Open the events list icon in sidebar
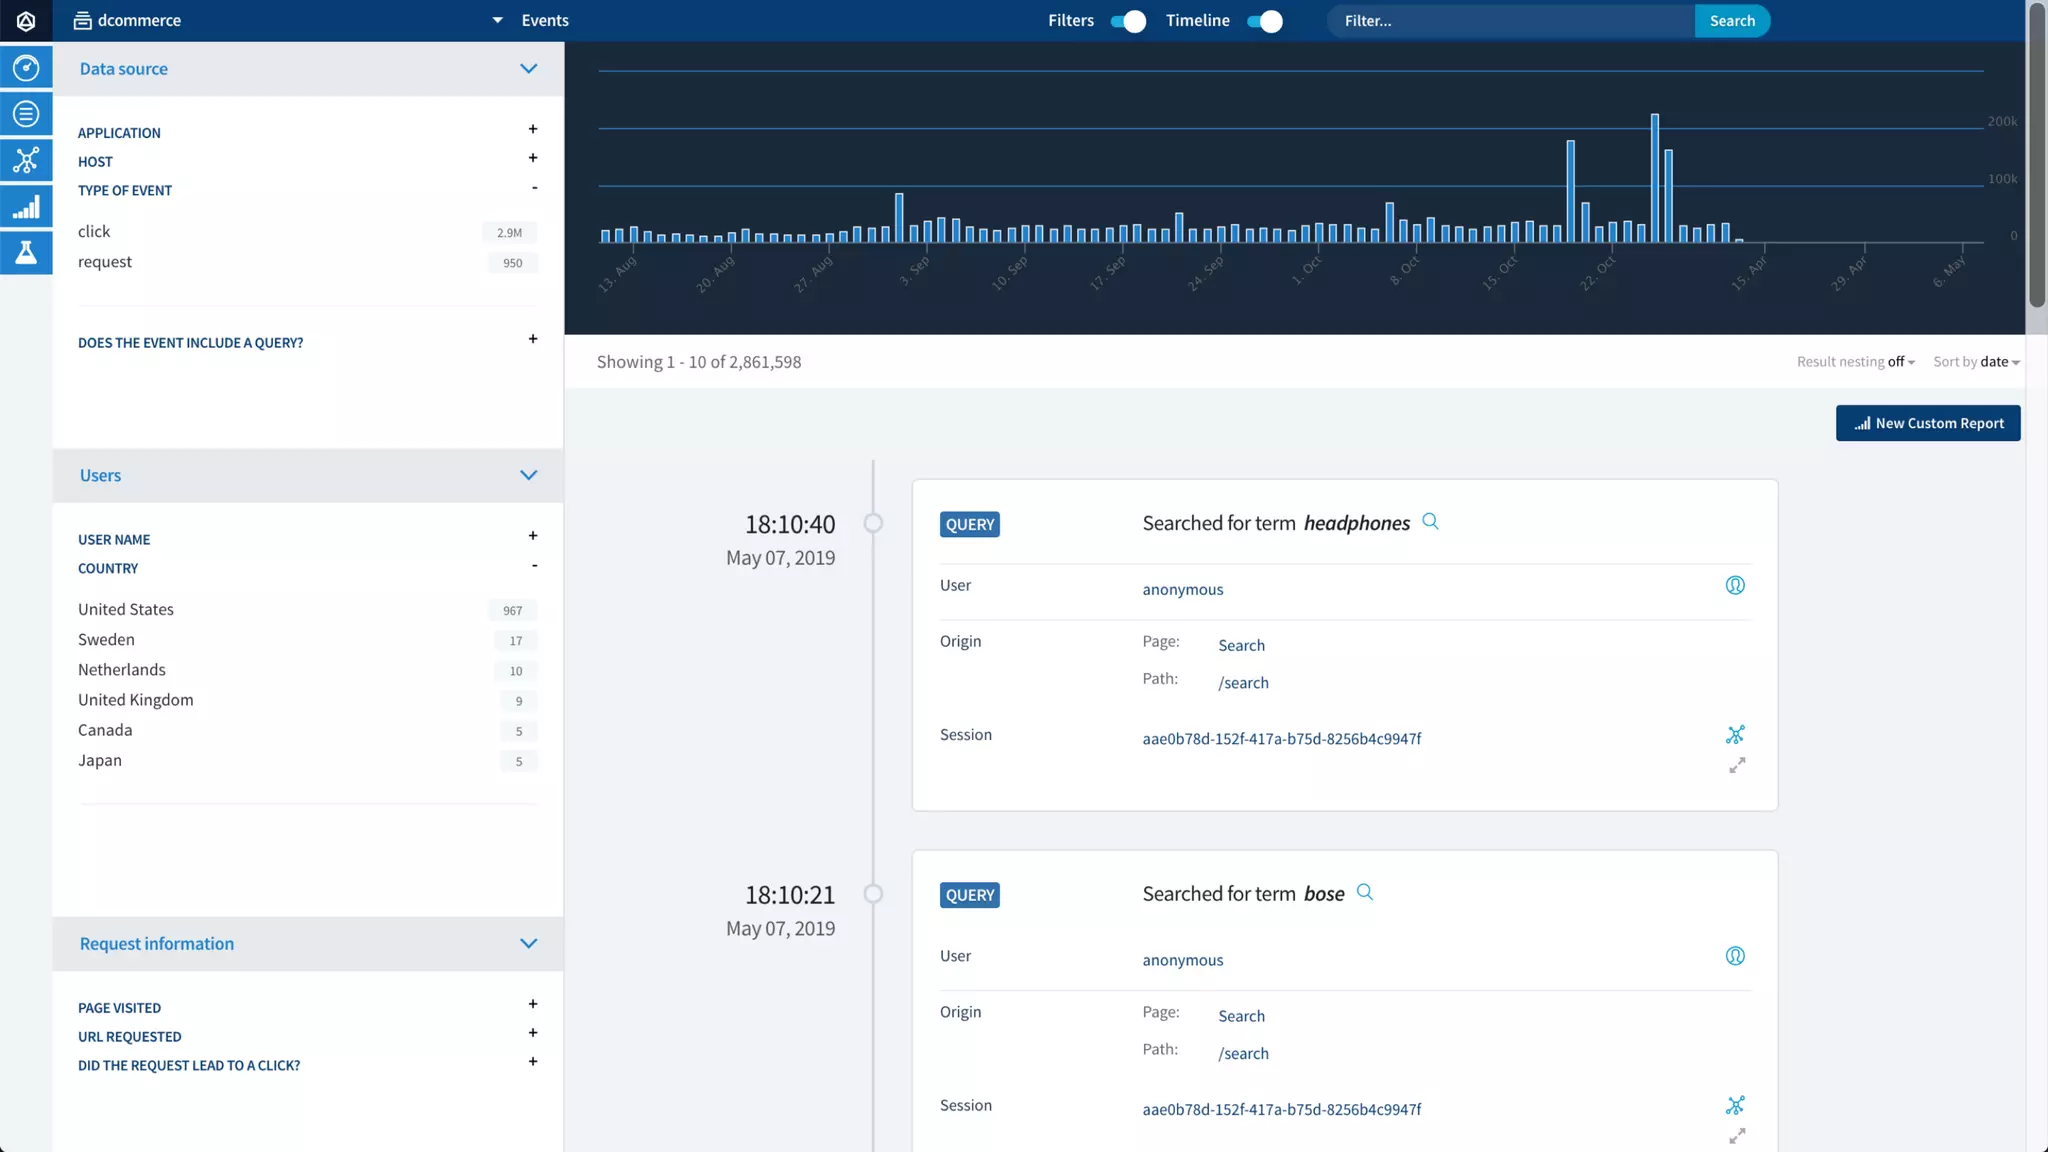The height and width of the screenshot is (1152, 2048). coord(26,114)
